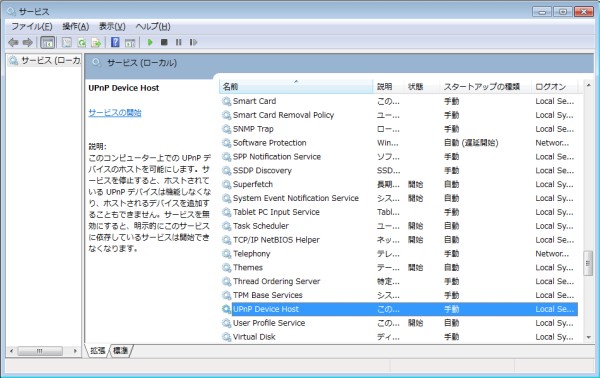Click 自動 (遅延開始) in Software Protection row
This screenshot has height=378, width=600.
pyautogui.click(x=471, y=143)
